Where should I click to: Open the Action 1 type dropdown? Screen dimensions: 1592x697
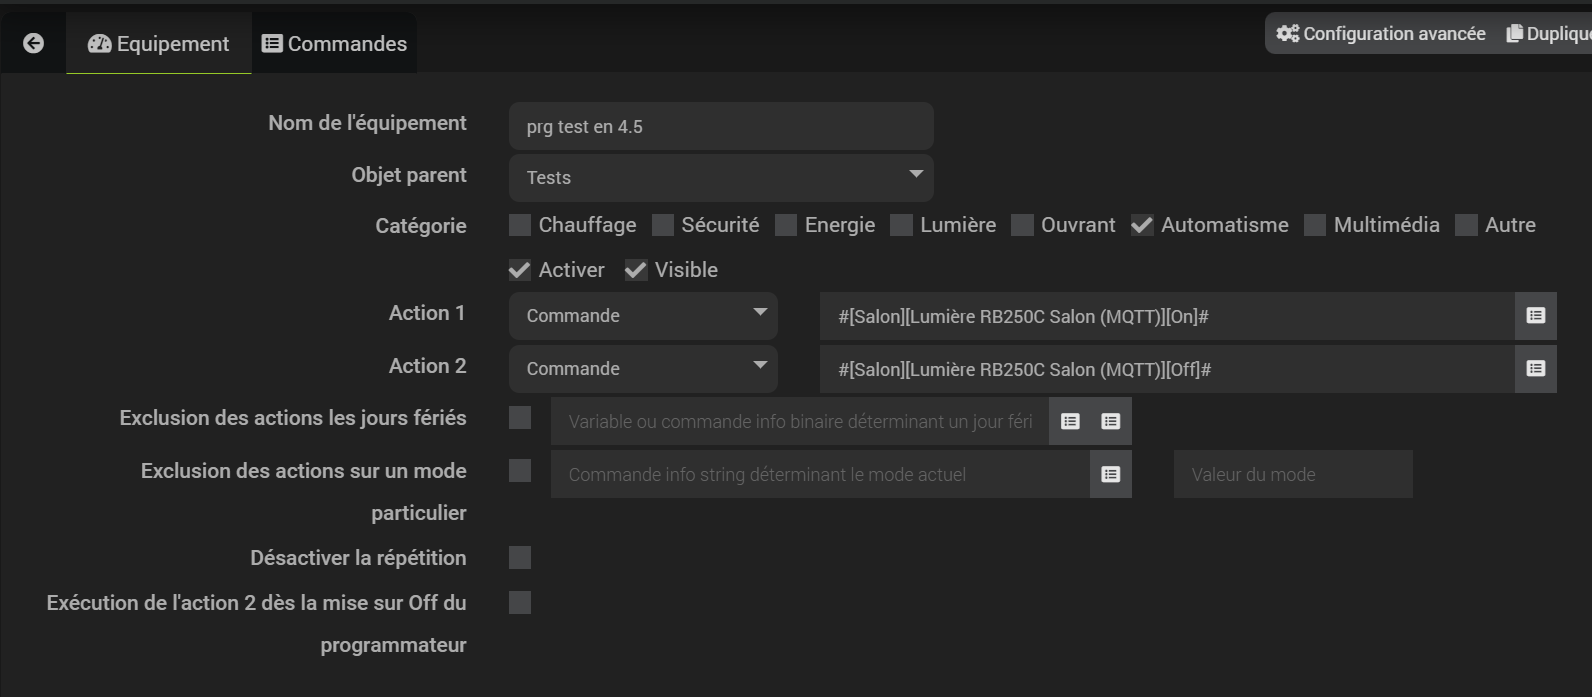click(643, 316)
